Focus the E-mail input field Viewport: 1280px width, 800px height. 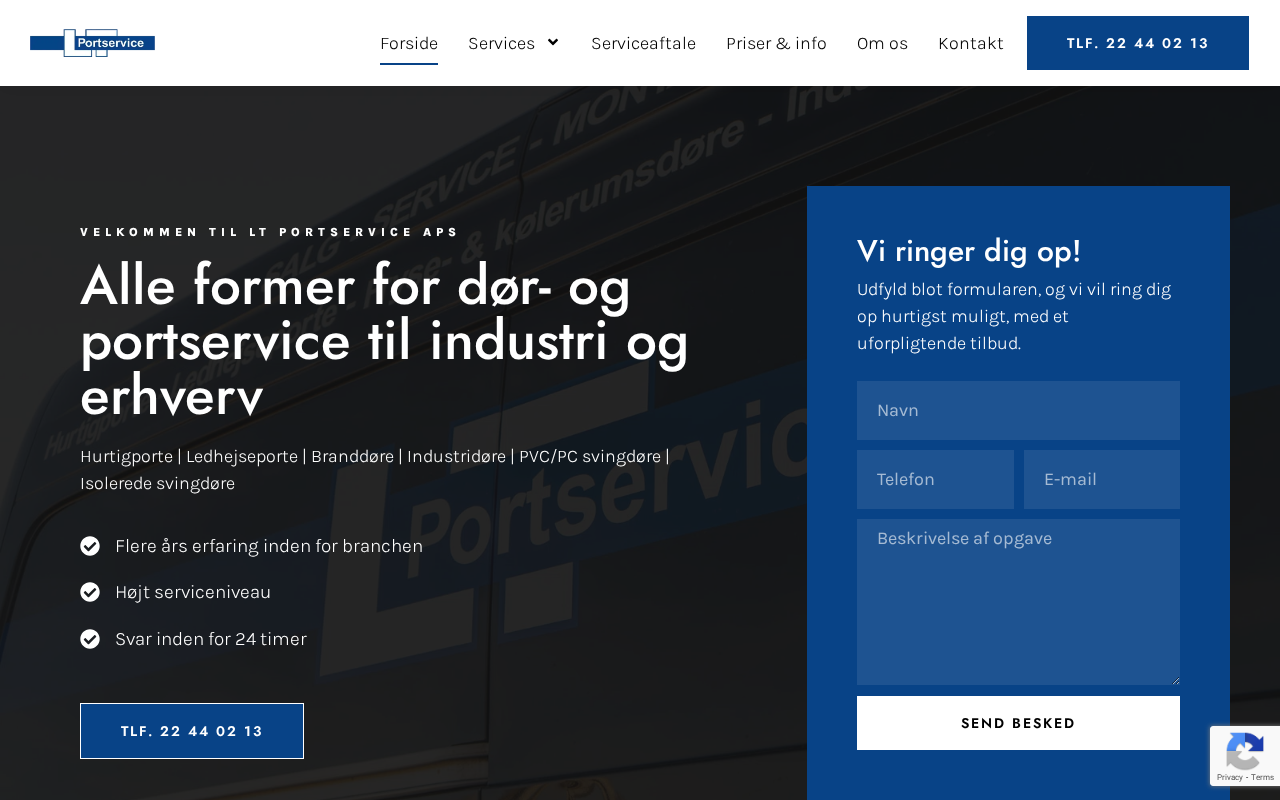click(x=1102, y=479)
